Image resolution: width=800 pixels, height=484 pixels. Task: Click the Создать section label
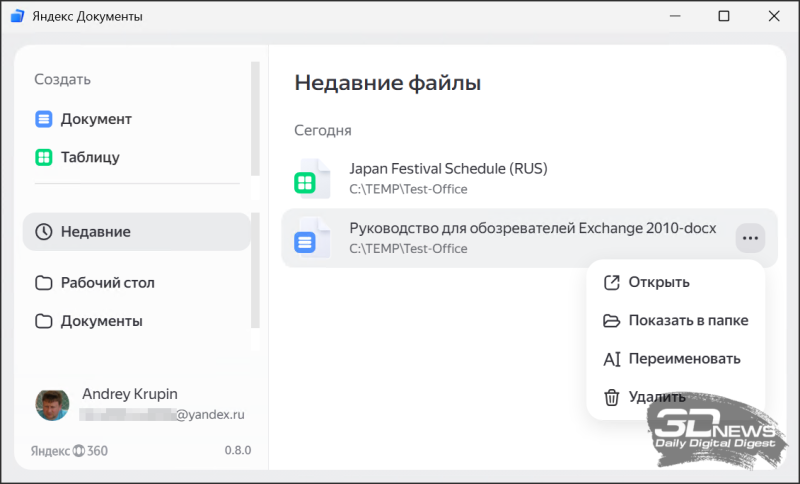point(62,80)
